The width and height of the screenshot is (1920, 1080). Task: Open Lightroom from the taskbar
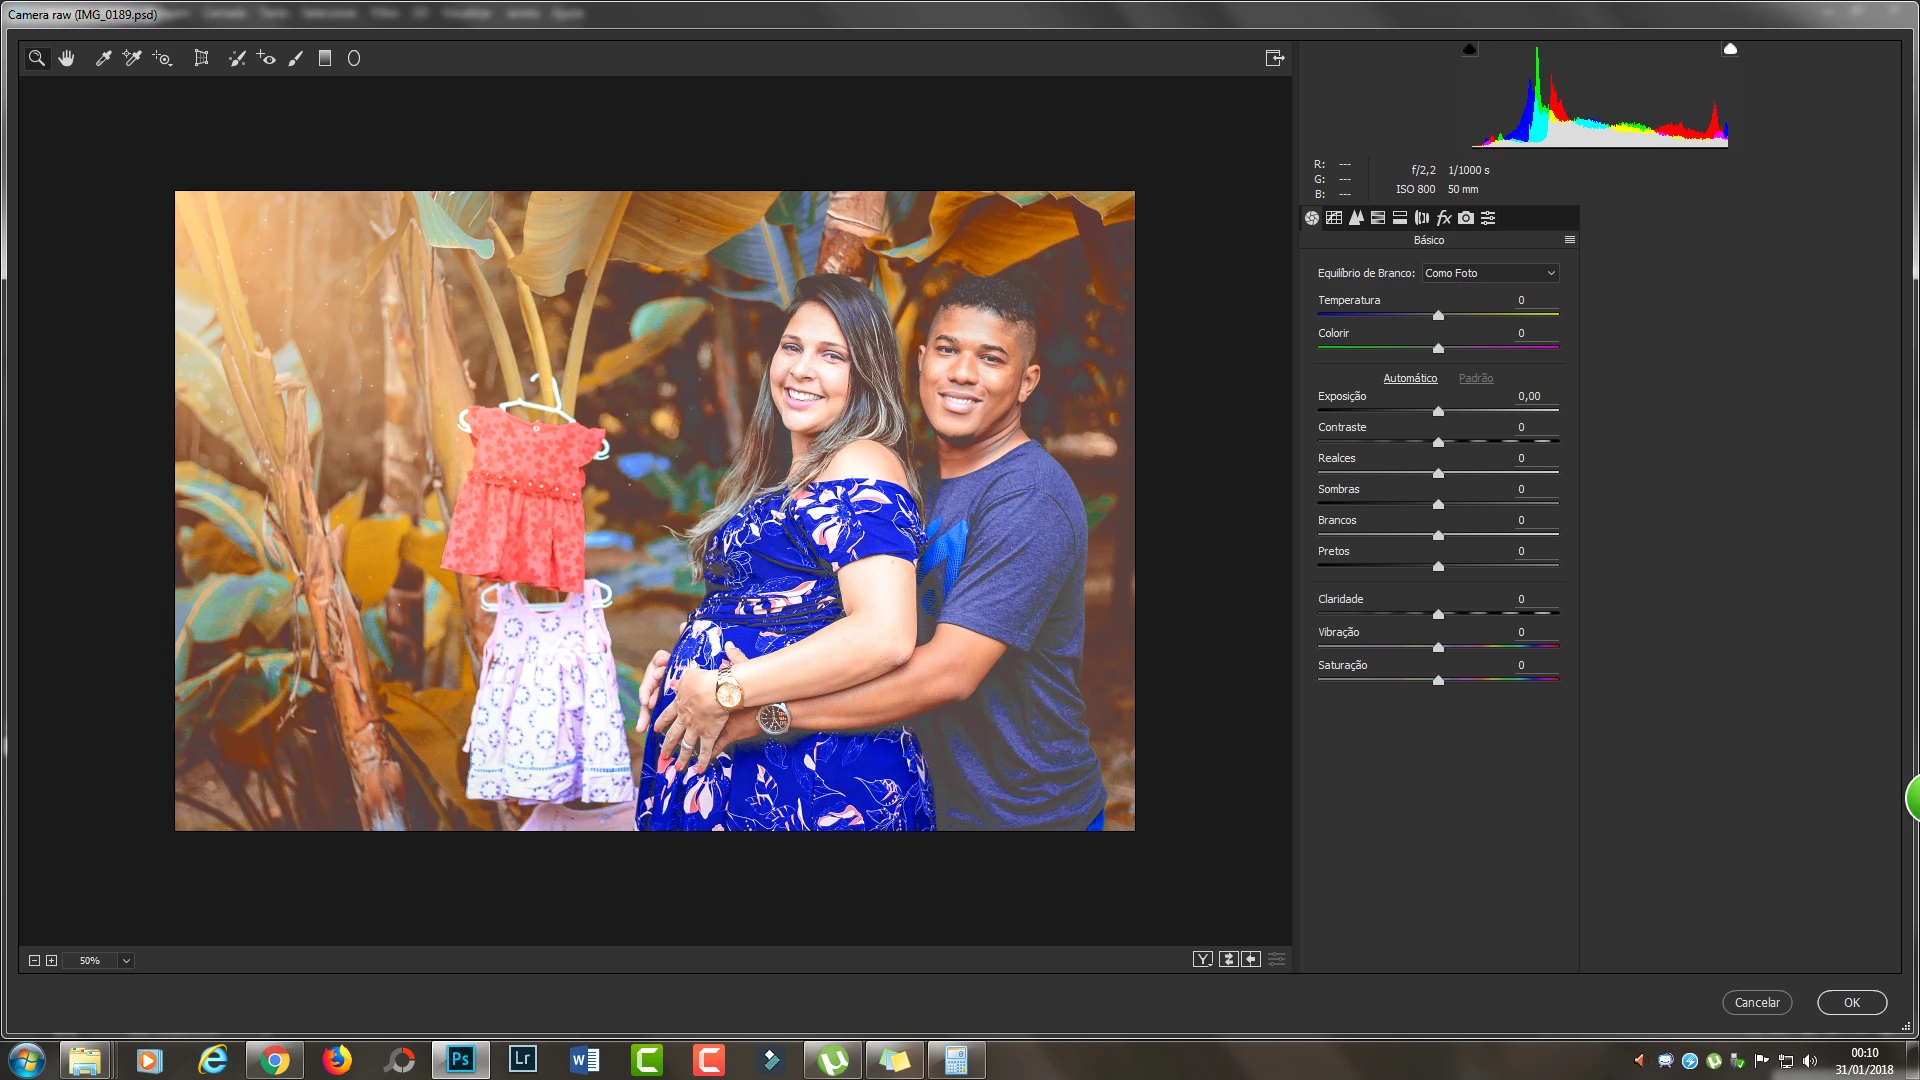(x=523, y=1059)
